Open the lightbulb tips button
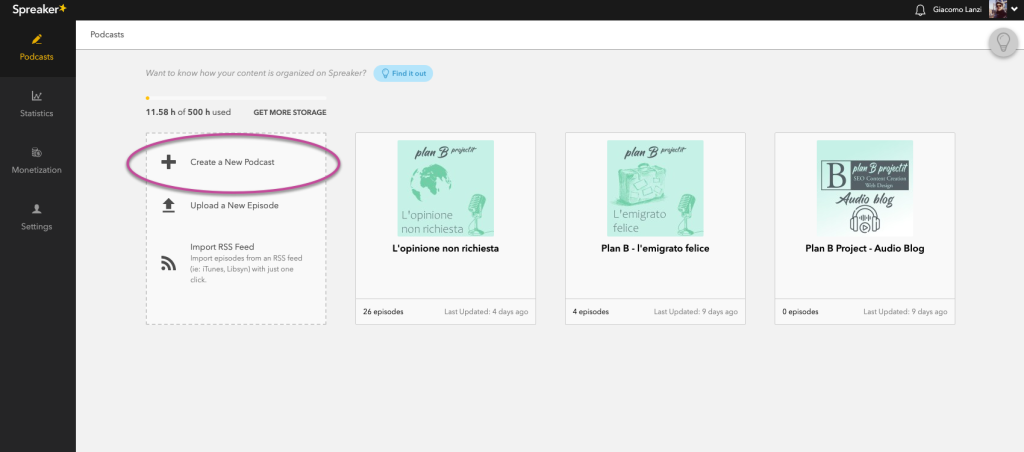Viewport: 1024px width, 452px height. 1002,42
